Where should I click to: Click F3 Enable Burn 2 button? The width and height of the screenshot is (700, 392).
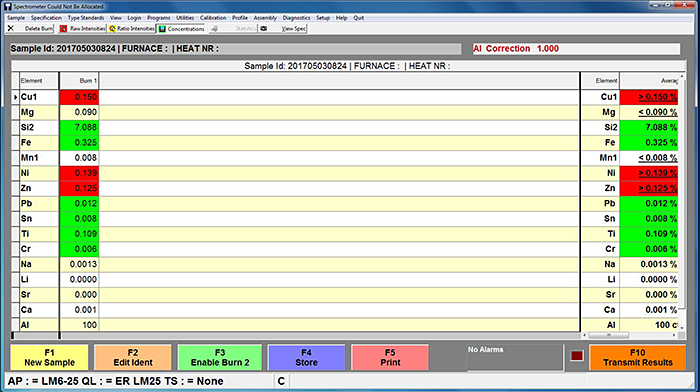[x=220, y=358]
